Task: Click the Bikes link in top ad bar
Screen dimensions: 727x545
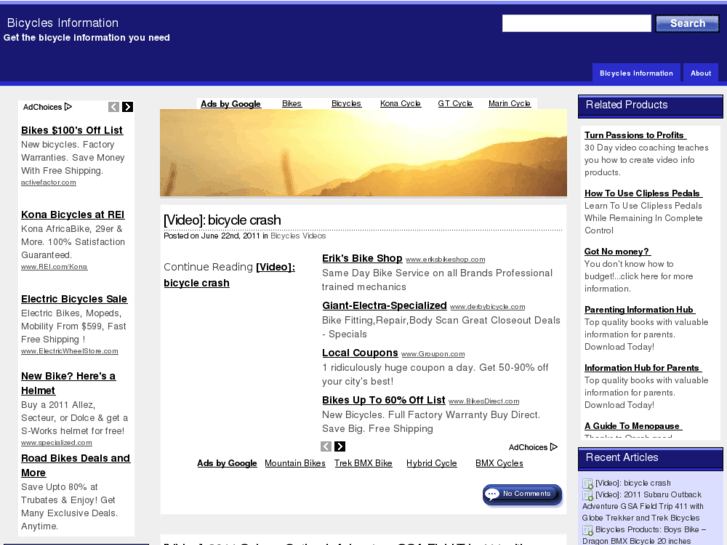Action: (x=292, y=103)
